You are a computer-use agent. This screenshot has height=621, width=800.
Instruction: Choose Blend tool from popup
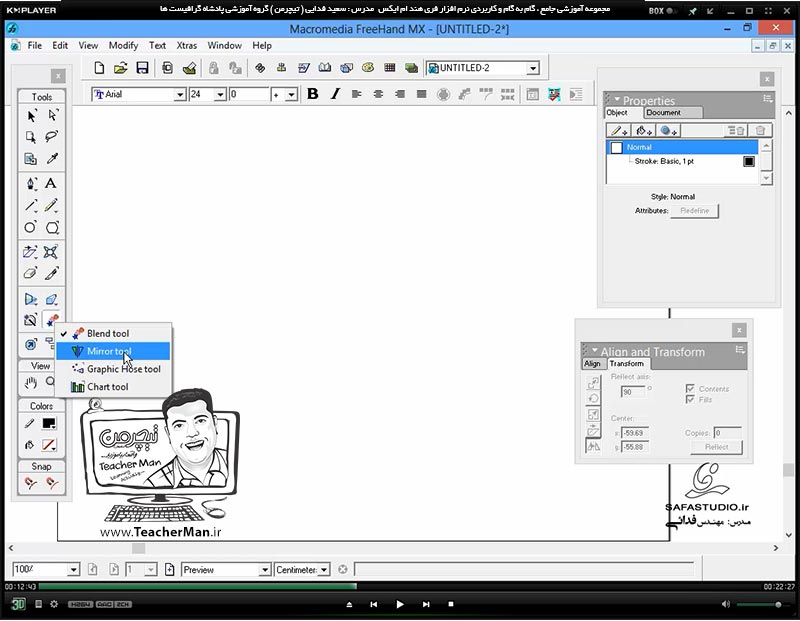point(113,333)
